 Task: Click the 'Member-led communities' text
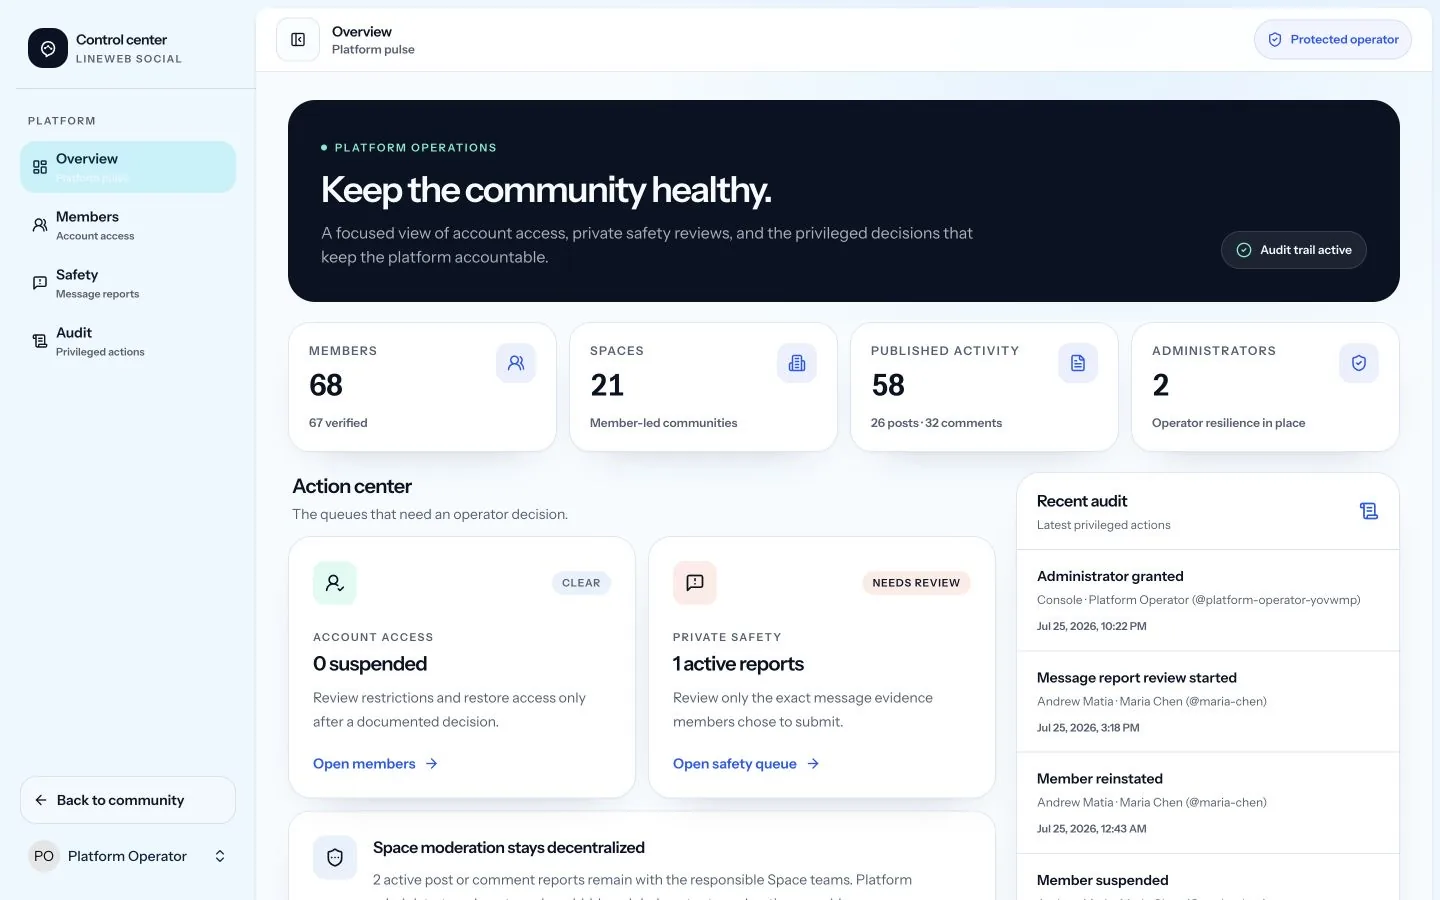pyautogui.click(x=664, y=423)
